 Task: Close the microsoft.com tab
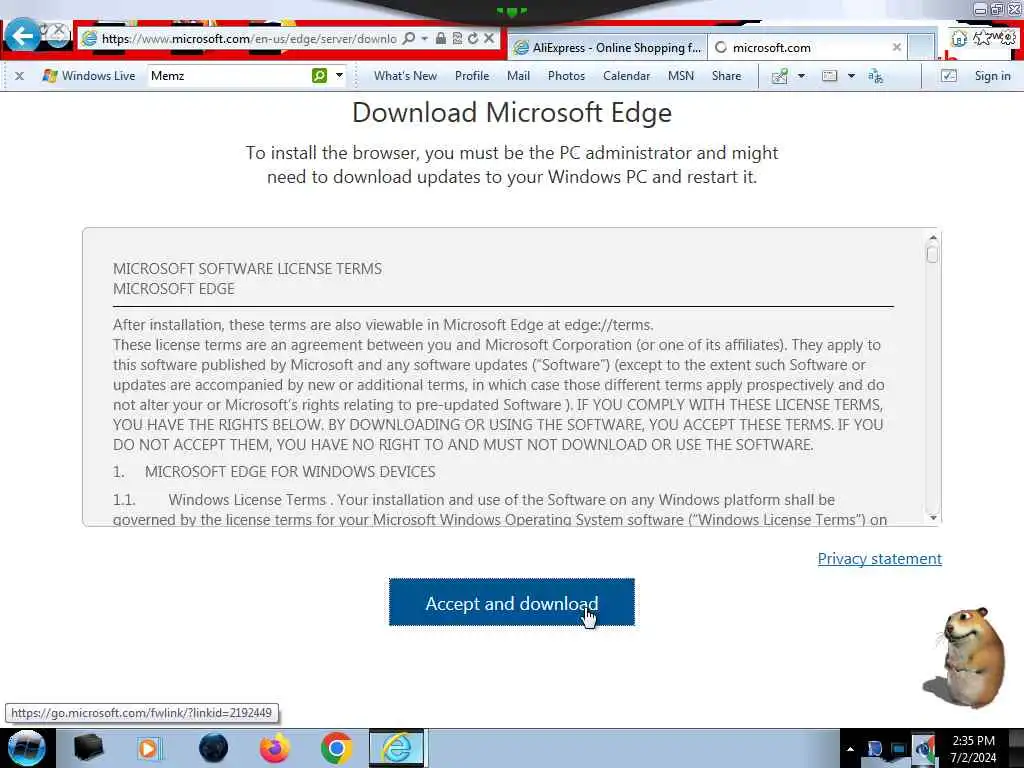tap(897, 47)
